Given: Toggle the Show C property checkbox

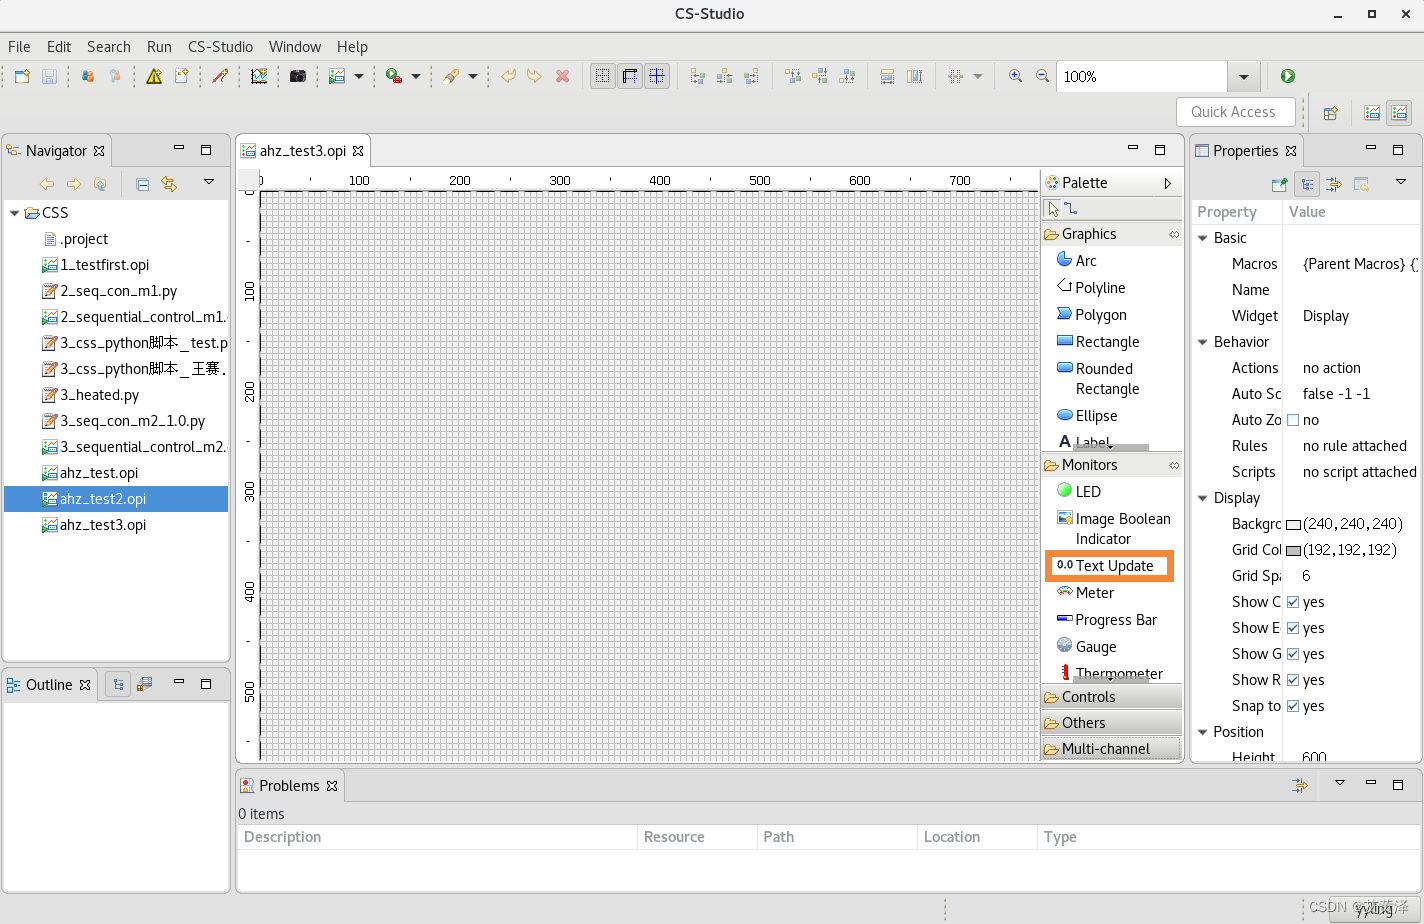Looking at the screenshot, I should pos(1293,602).
